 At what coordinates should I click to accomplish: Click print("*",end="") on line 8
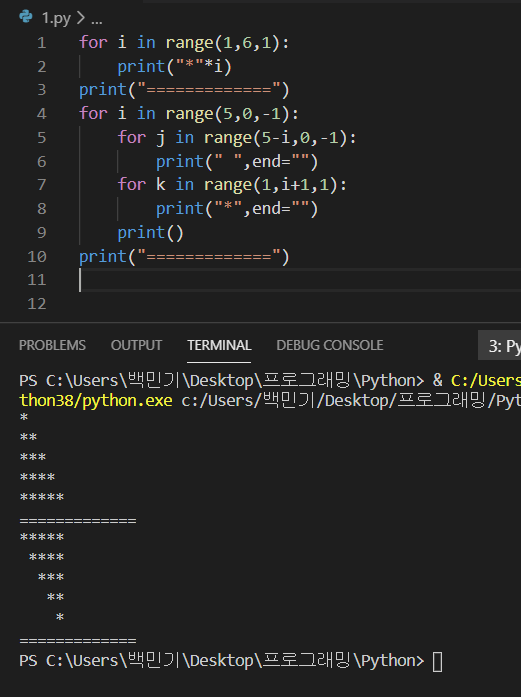click(237, 209)
